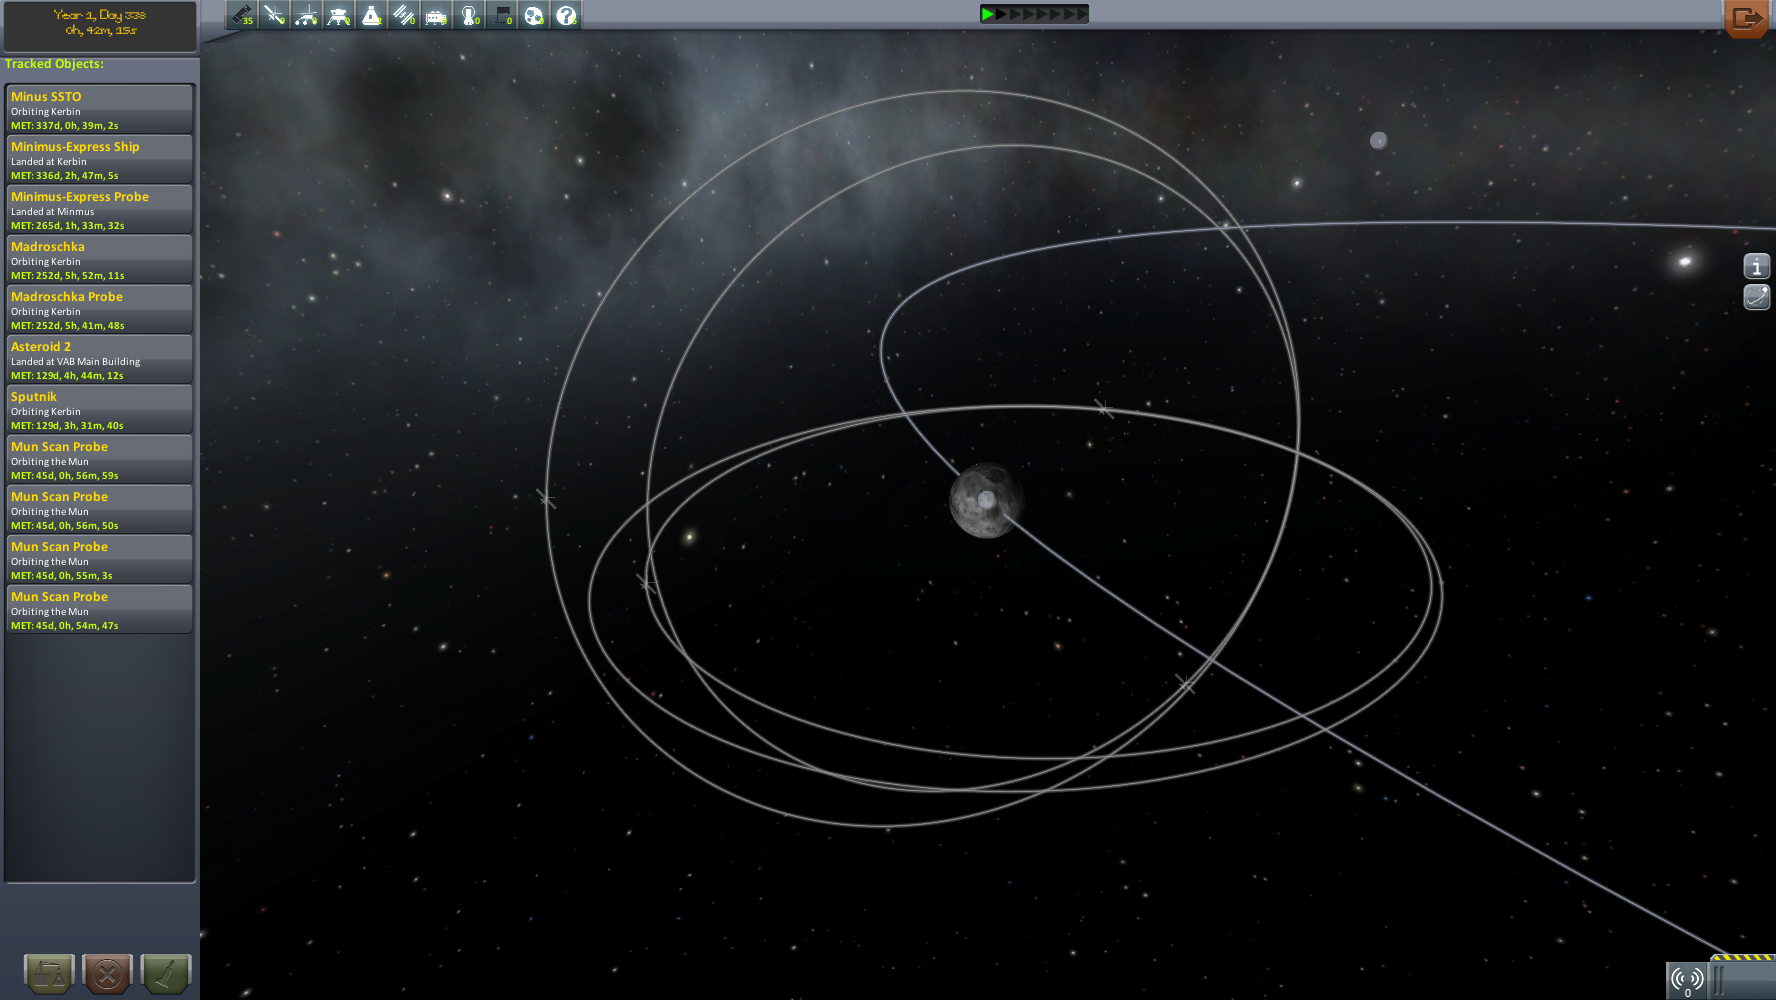
Task: Click the EVA kerbal filter icon
Action: [469, 15]
